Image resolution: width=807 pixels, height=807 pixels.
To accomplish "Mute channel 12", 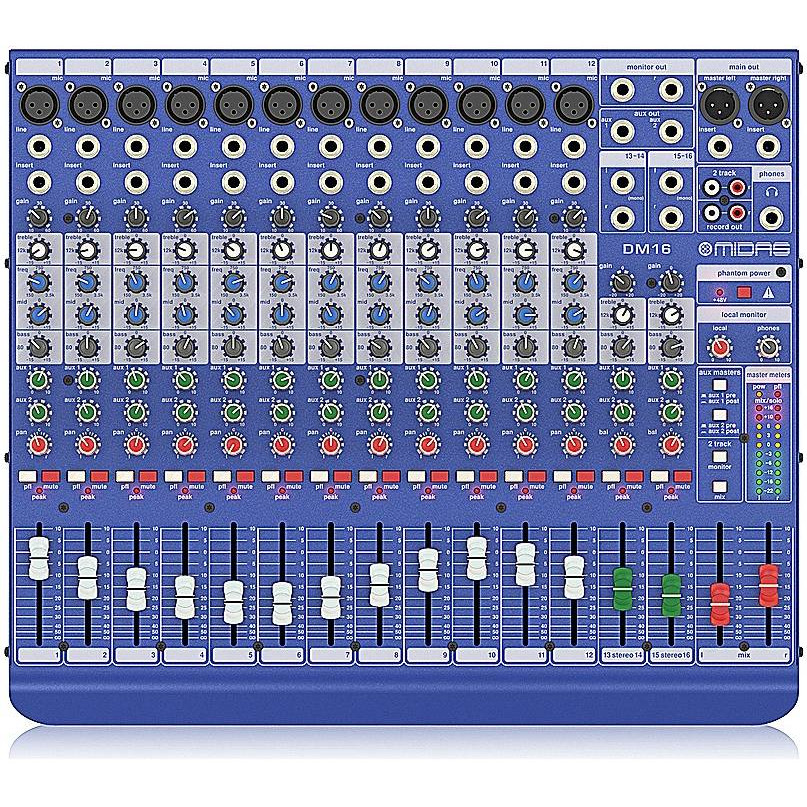I will point(585,476).
